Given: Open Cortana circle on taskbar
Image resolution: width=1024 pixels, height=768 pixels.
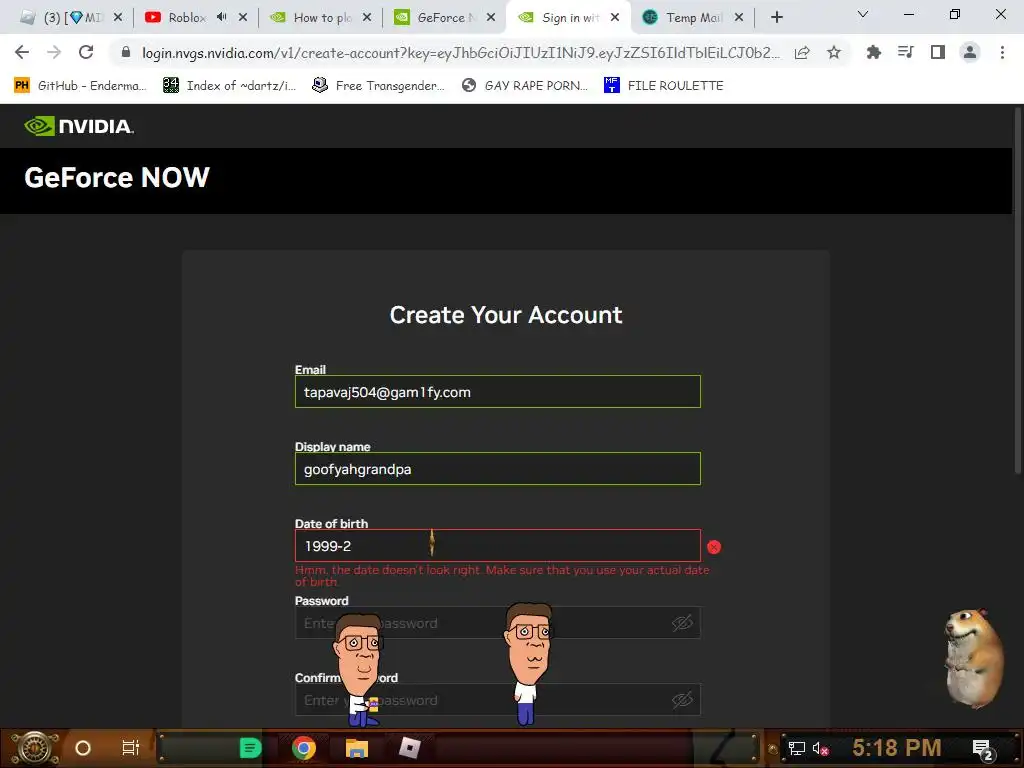Looking at the screenshot, I should coord(83,748).
